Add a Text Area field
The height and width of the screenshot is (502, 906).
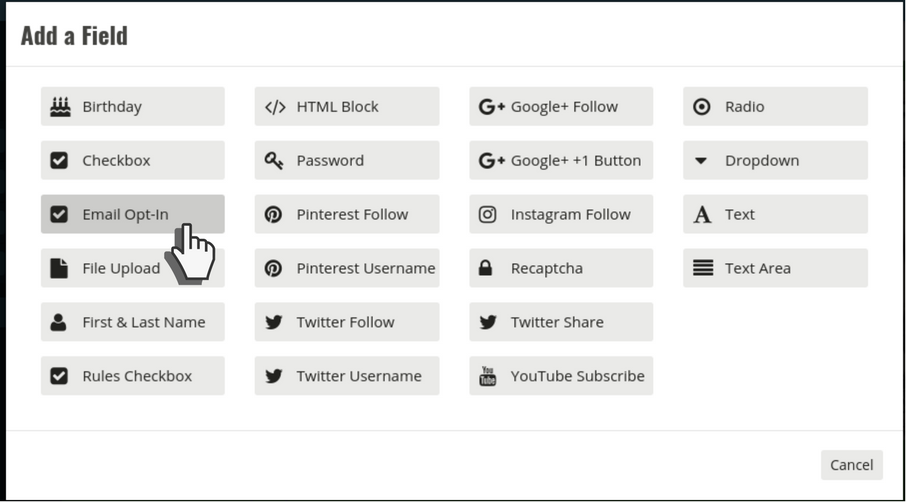[775, 268]
